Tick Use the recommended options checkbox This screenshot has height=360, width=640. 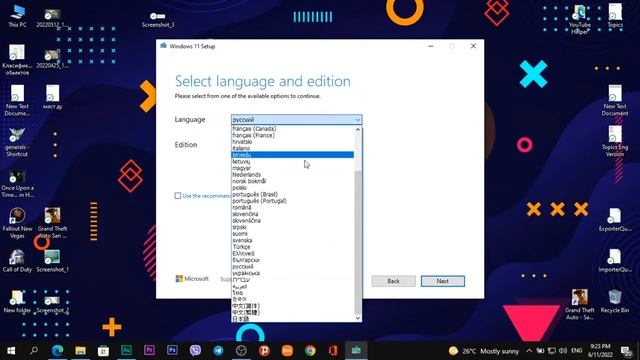(178, 196)
